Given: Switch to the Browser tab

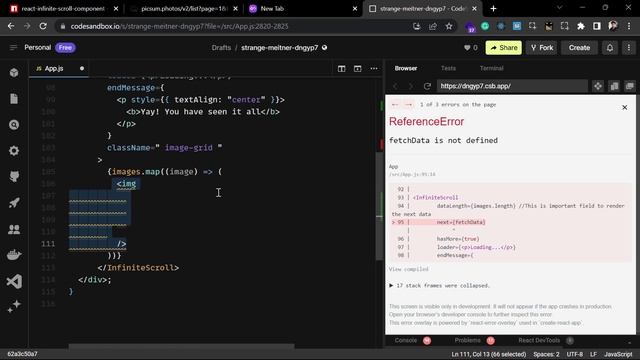Looking at the screenshot, I should coord(406,69).
